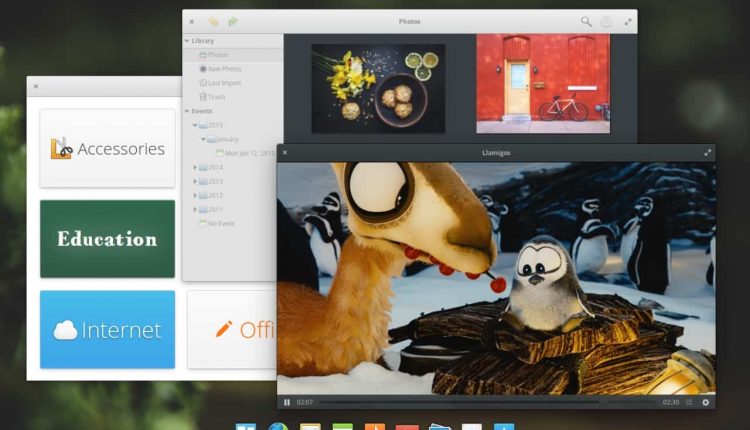Close the app categories window

click(36, 87)
